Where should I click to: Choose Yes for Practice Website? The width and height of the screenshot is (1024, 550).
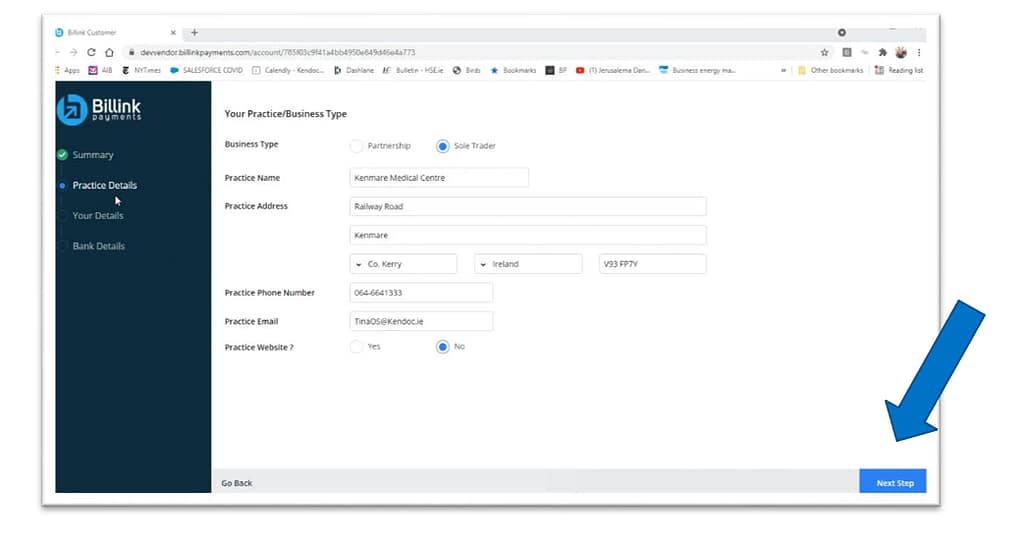click(x=356, y=347)
